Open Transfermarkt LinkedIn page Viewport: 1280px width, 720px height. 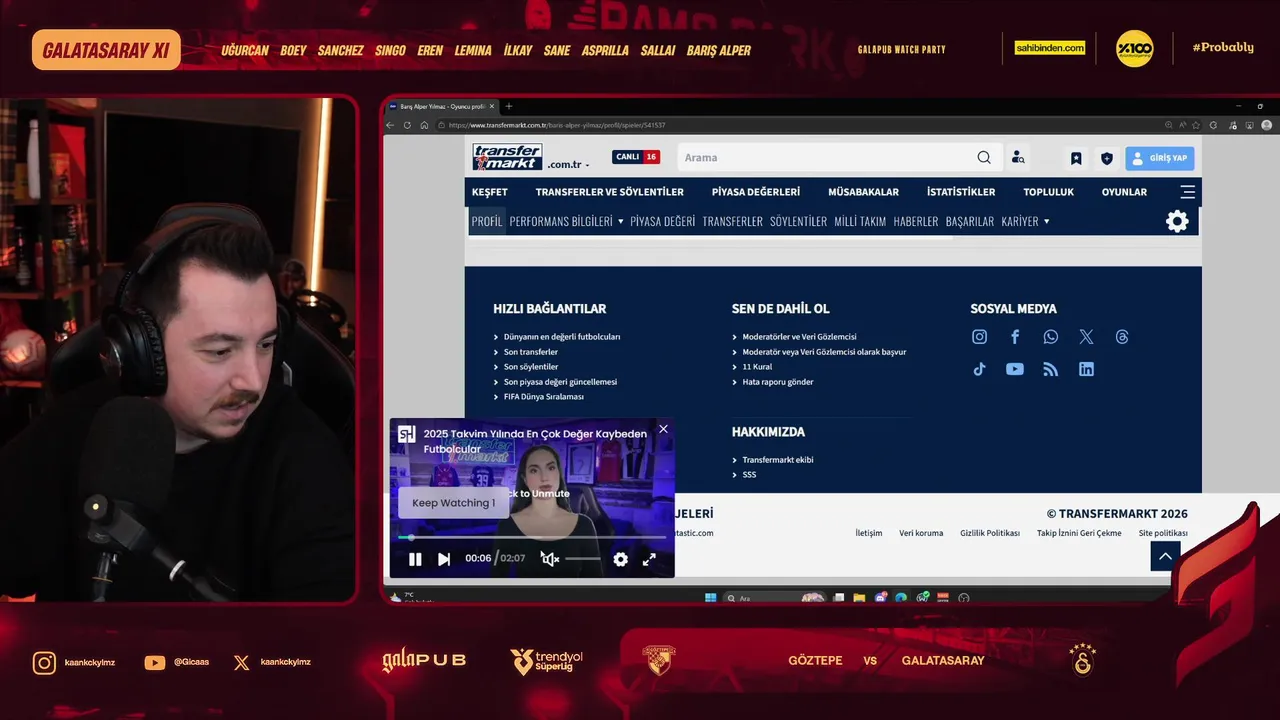pyautogui.click(x=1086, y=369)
